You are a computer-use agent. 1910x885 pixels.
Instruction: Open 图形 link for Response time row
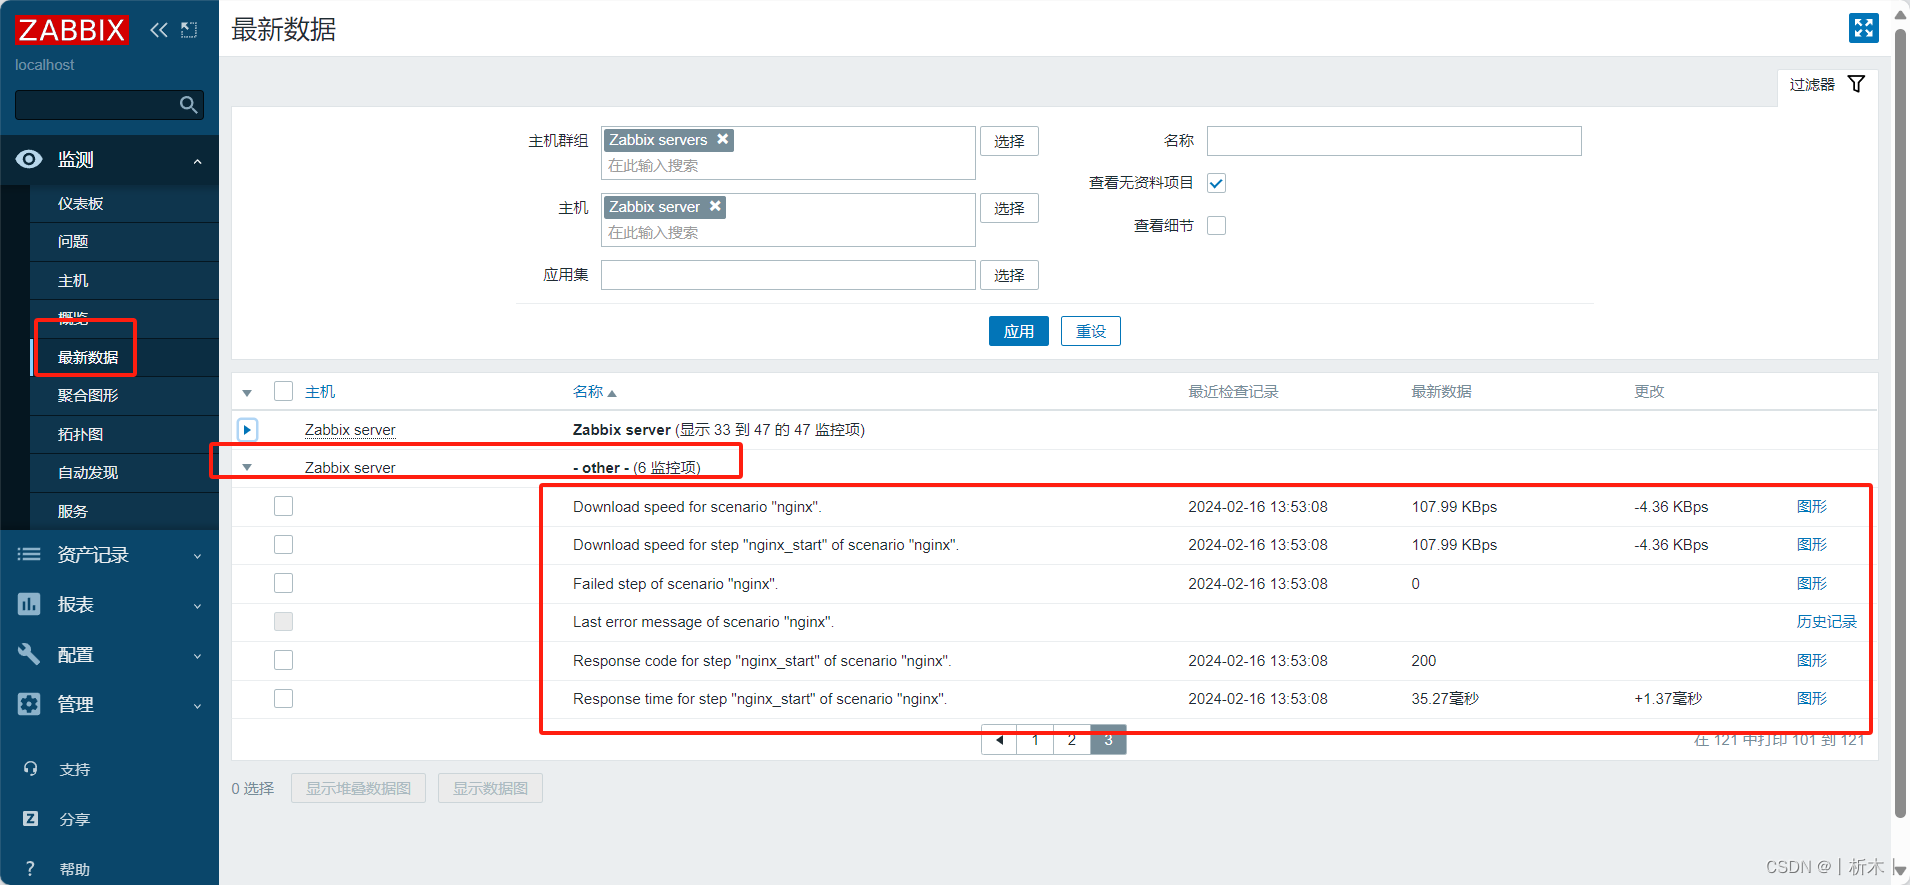coord(1811,698)
